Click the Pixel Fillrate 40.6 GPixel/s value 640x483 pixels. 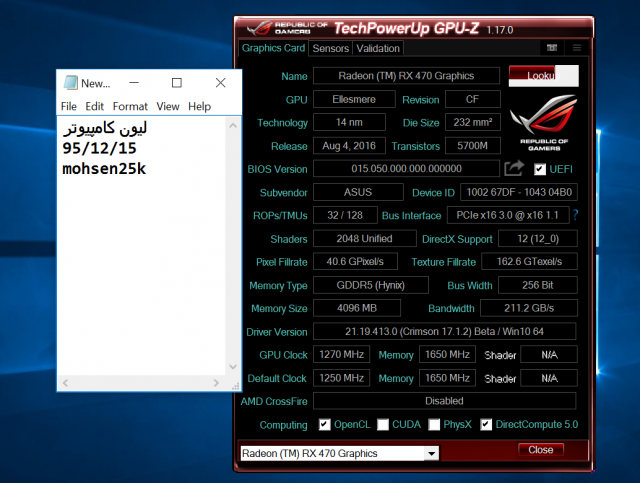355,261
